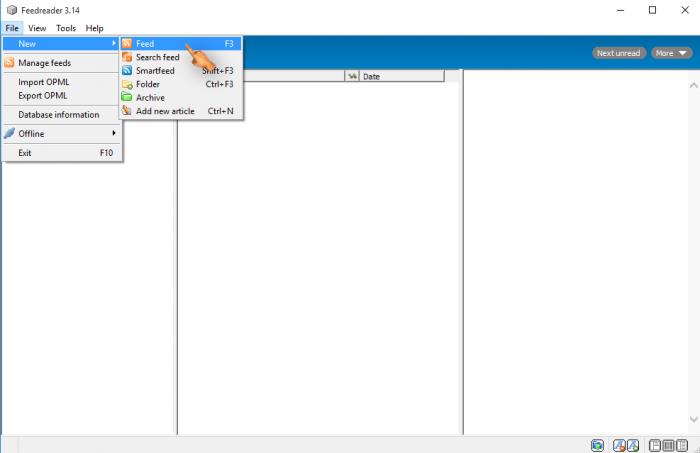Click the green folder icon beside Archive
This screenshot has height=453, width=700.
(x=127, y=97)
